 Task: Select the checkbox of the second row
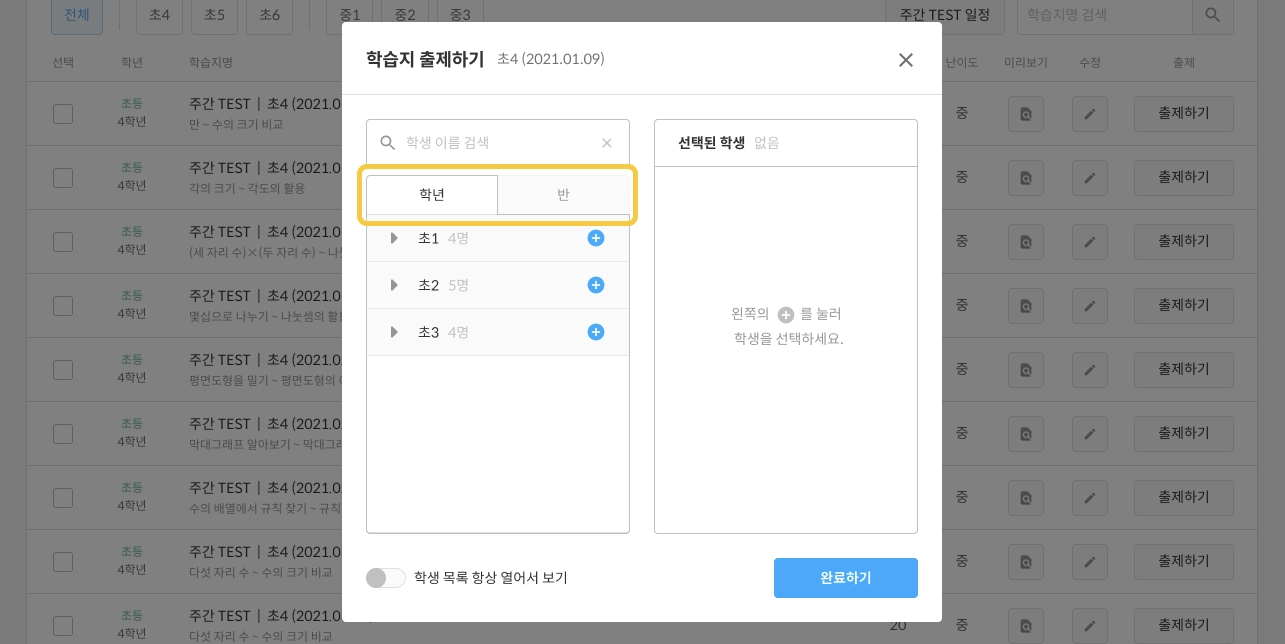tap(63, 178)
